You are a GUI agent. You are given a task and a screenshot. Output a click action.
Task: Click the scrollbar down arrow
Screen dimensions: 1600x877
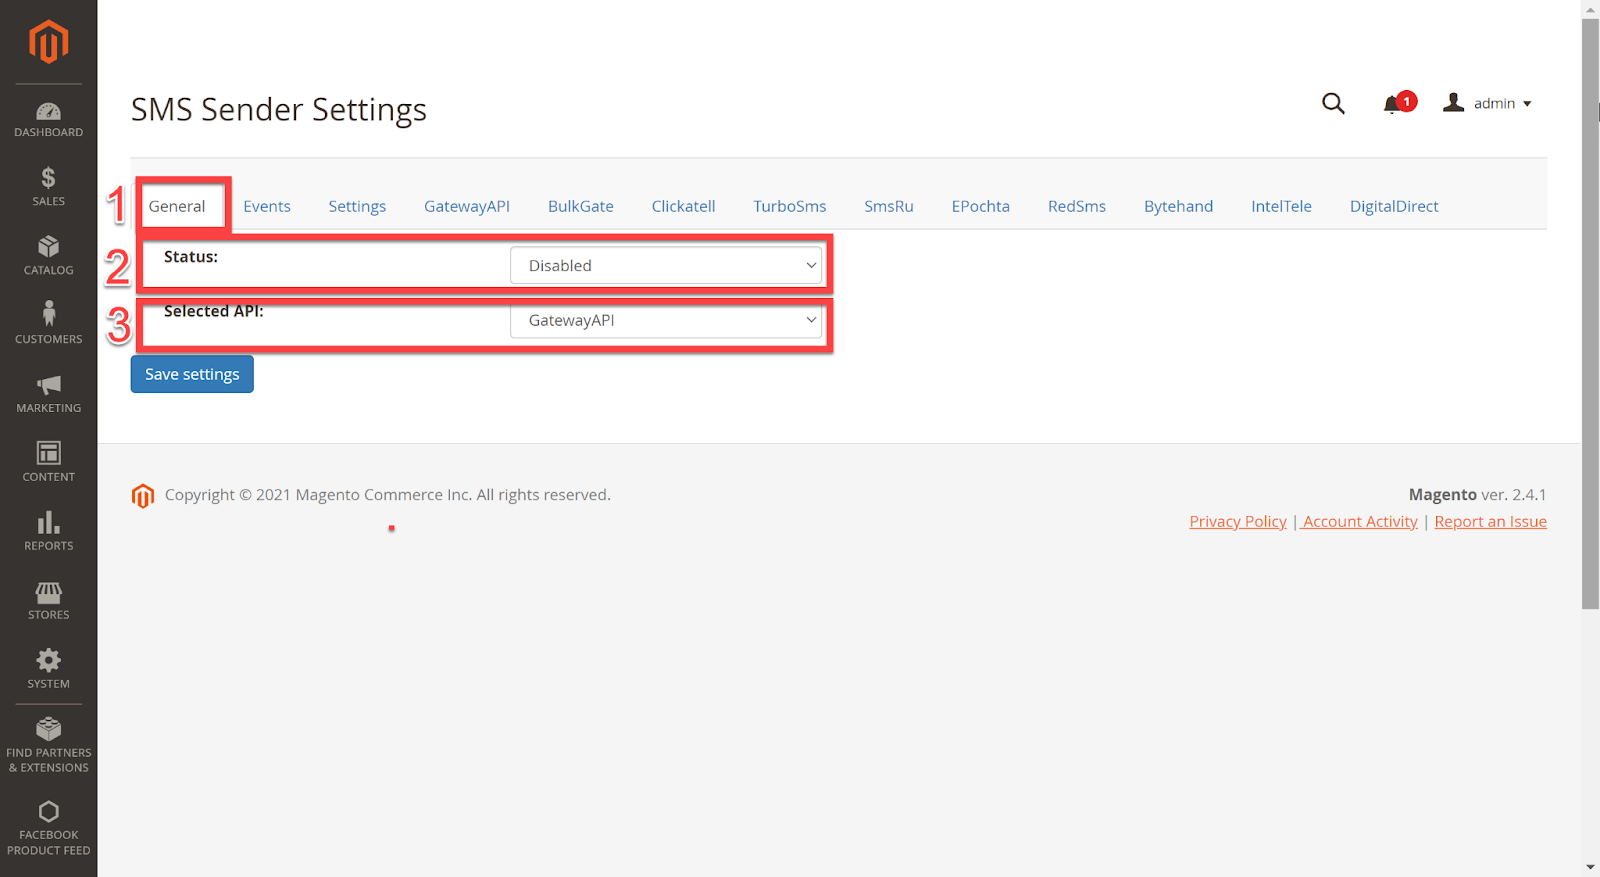click(1590, 867)
